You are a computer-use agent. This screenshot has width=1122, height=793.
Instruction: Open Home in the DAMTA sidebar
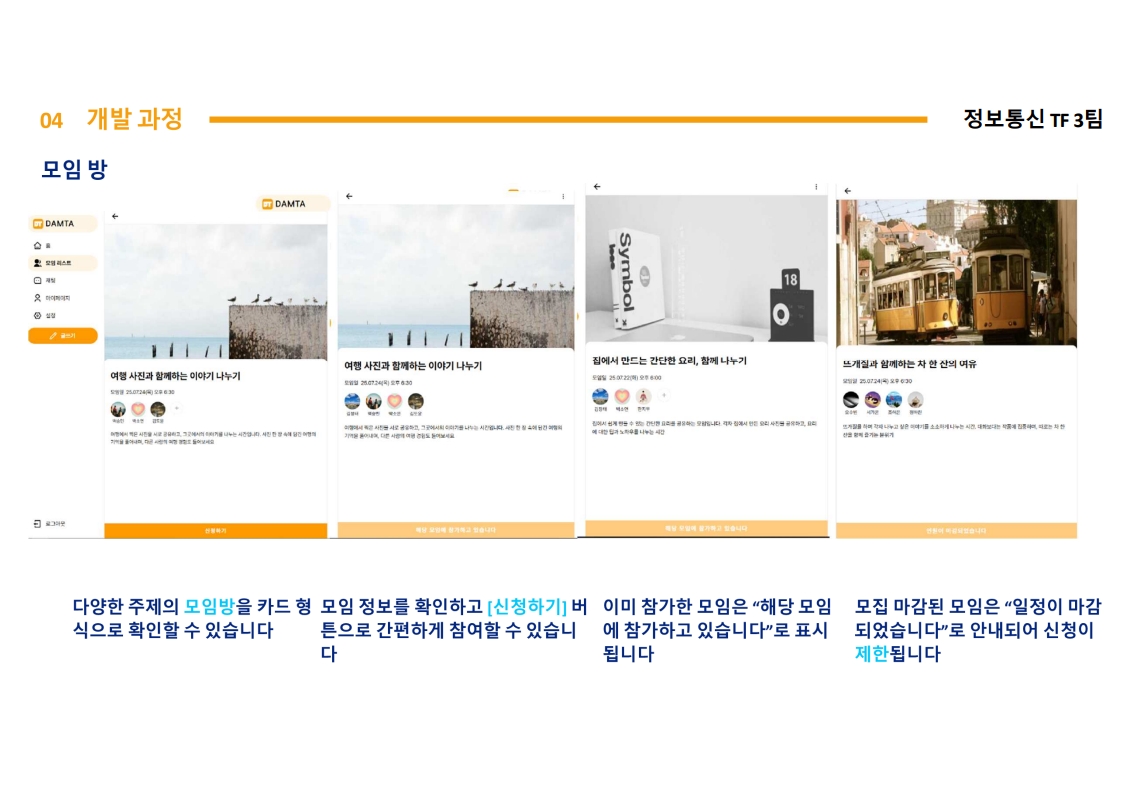pyautogui.click(x=42, y=245)
